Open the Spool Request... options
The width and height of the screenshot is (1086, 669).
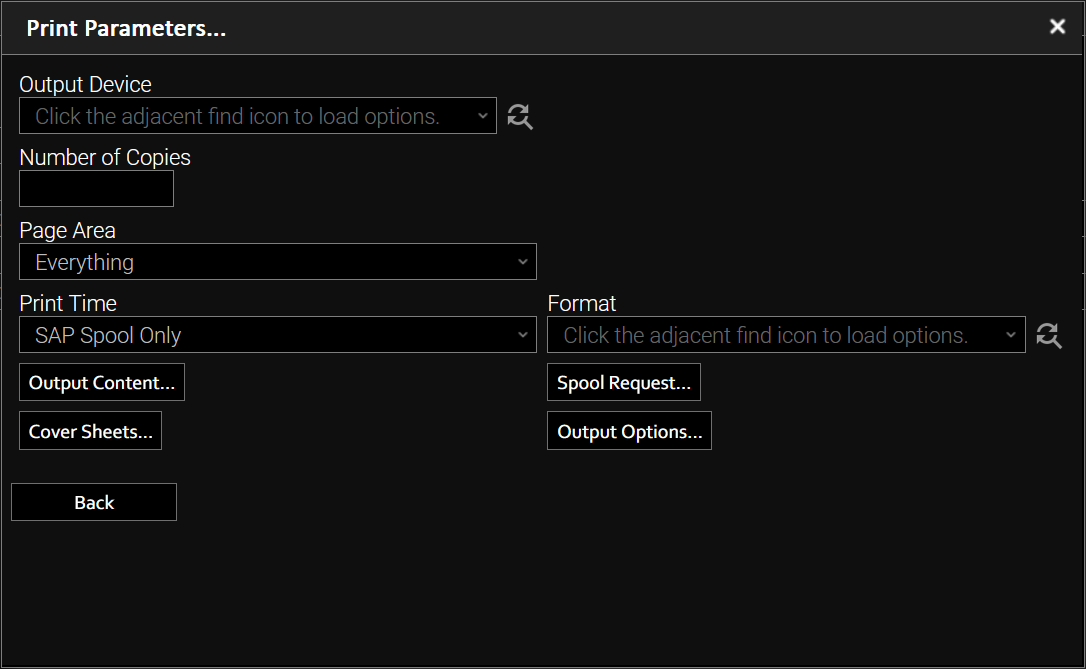[624, 383]
